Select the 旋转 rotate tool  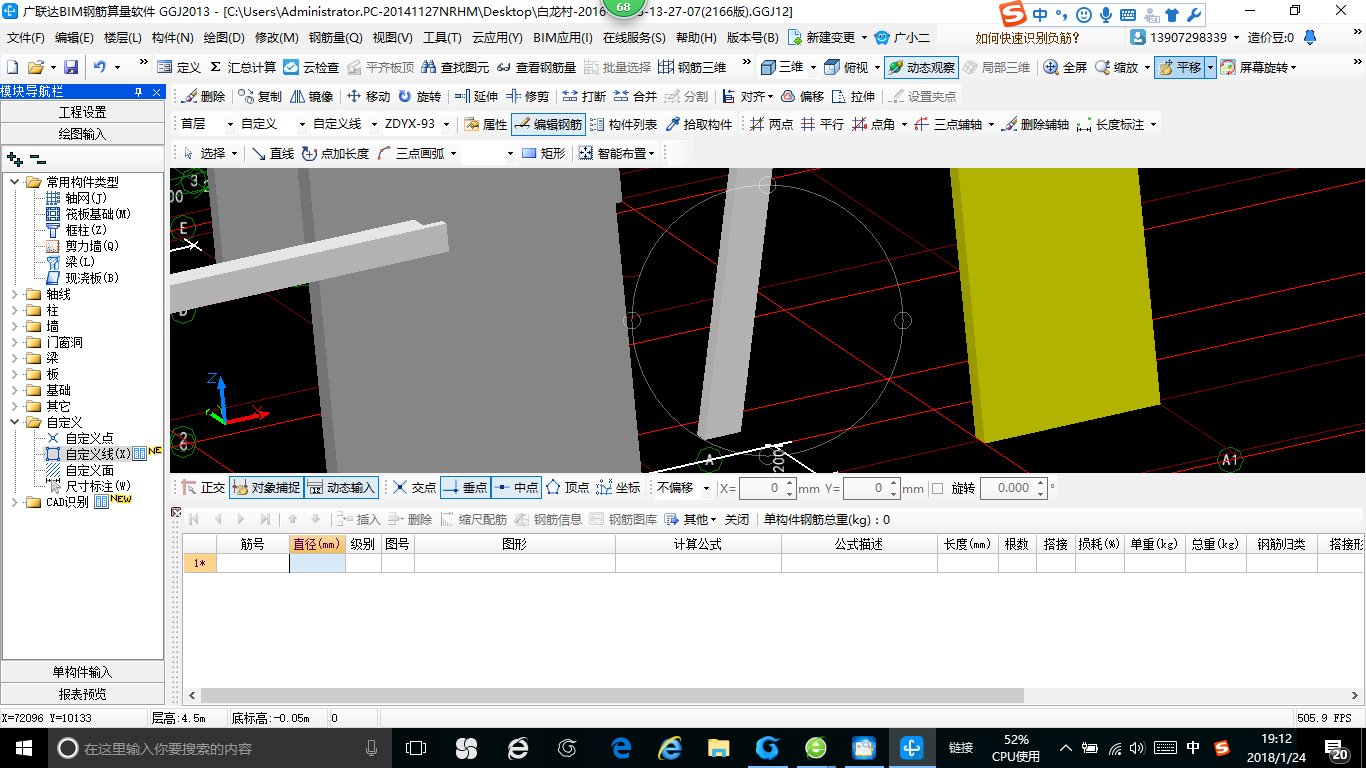click(419, 96)
